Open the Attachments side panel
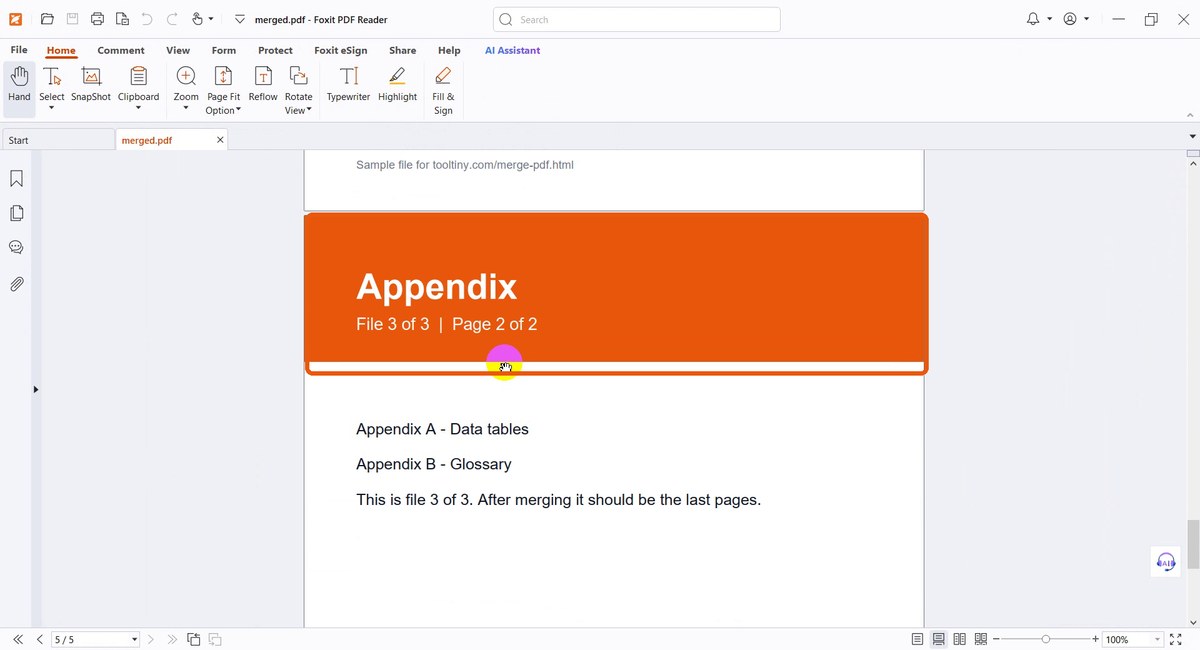Viewport: 1200px width, 650px height. click(17, 284)
